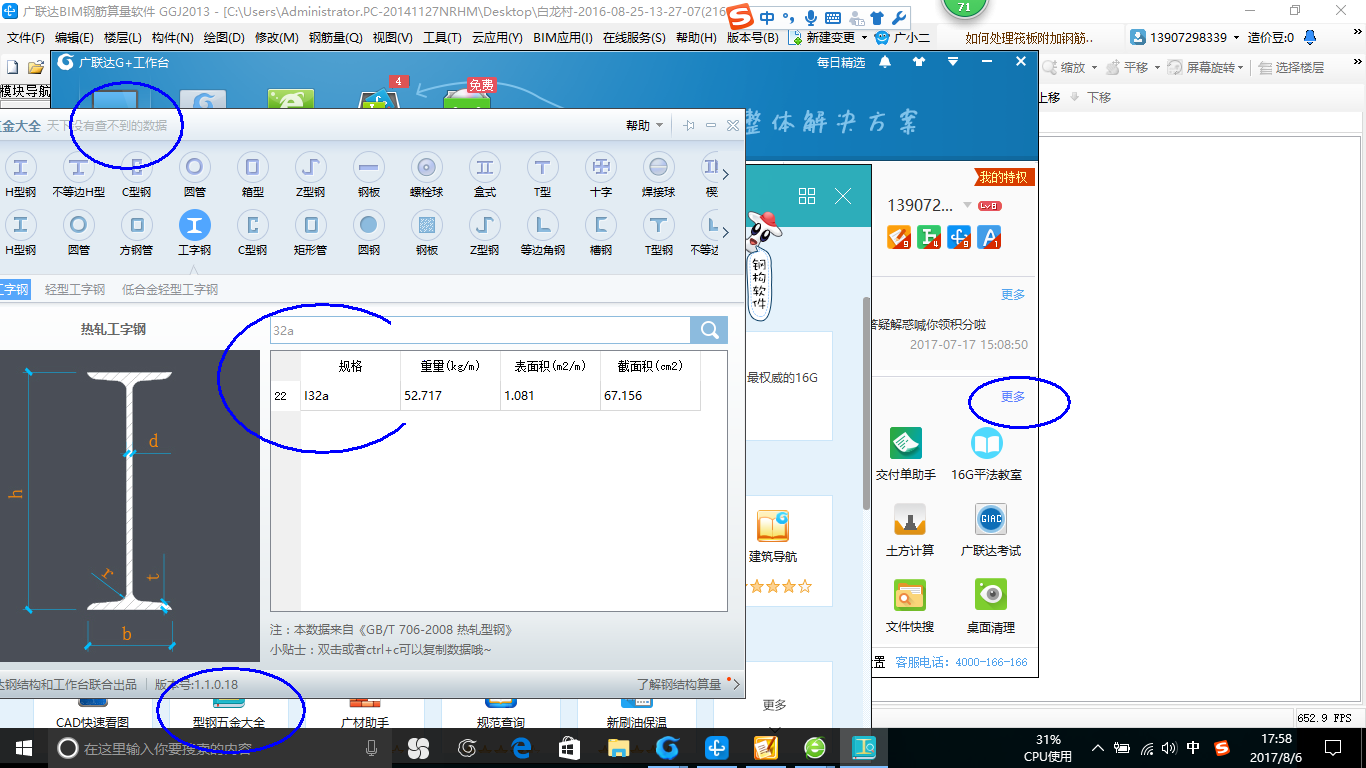Open the 文件(F) menu
Image resolution: width=1366 pixels, height=768 pixels.
26,38
